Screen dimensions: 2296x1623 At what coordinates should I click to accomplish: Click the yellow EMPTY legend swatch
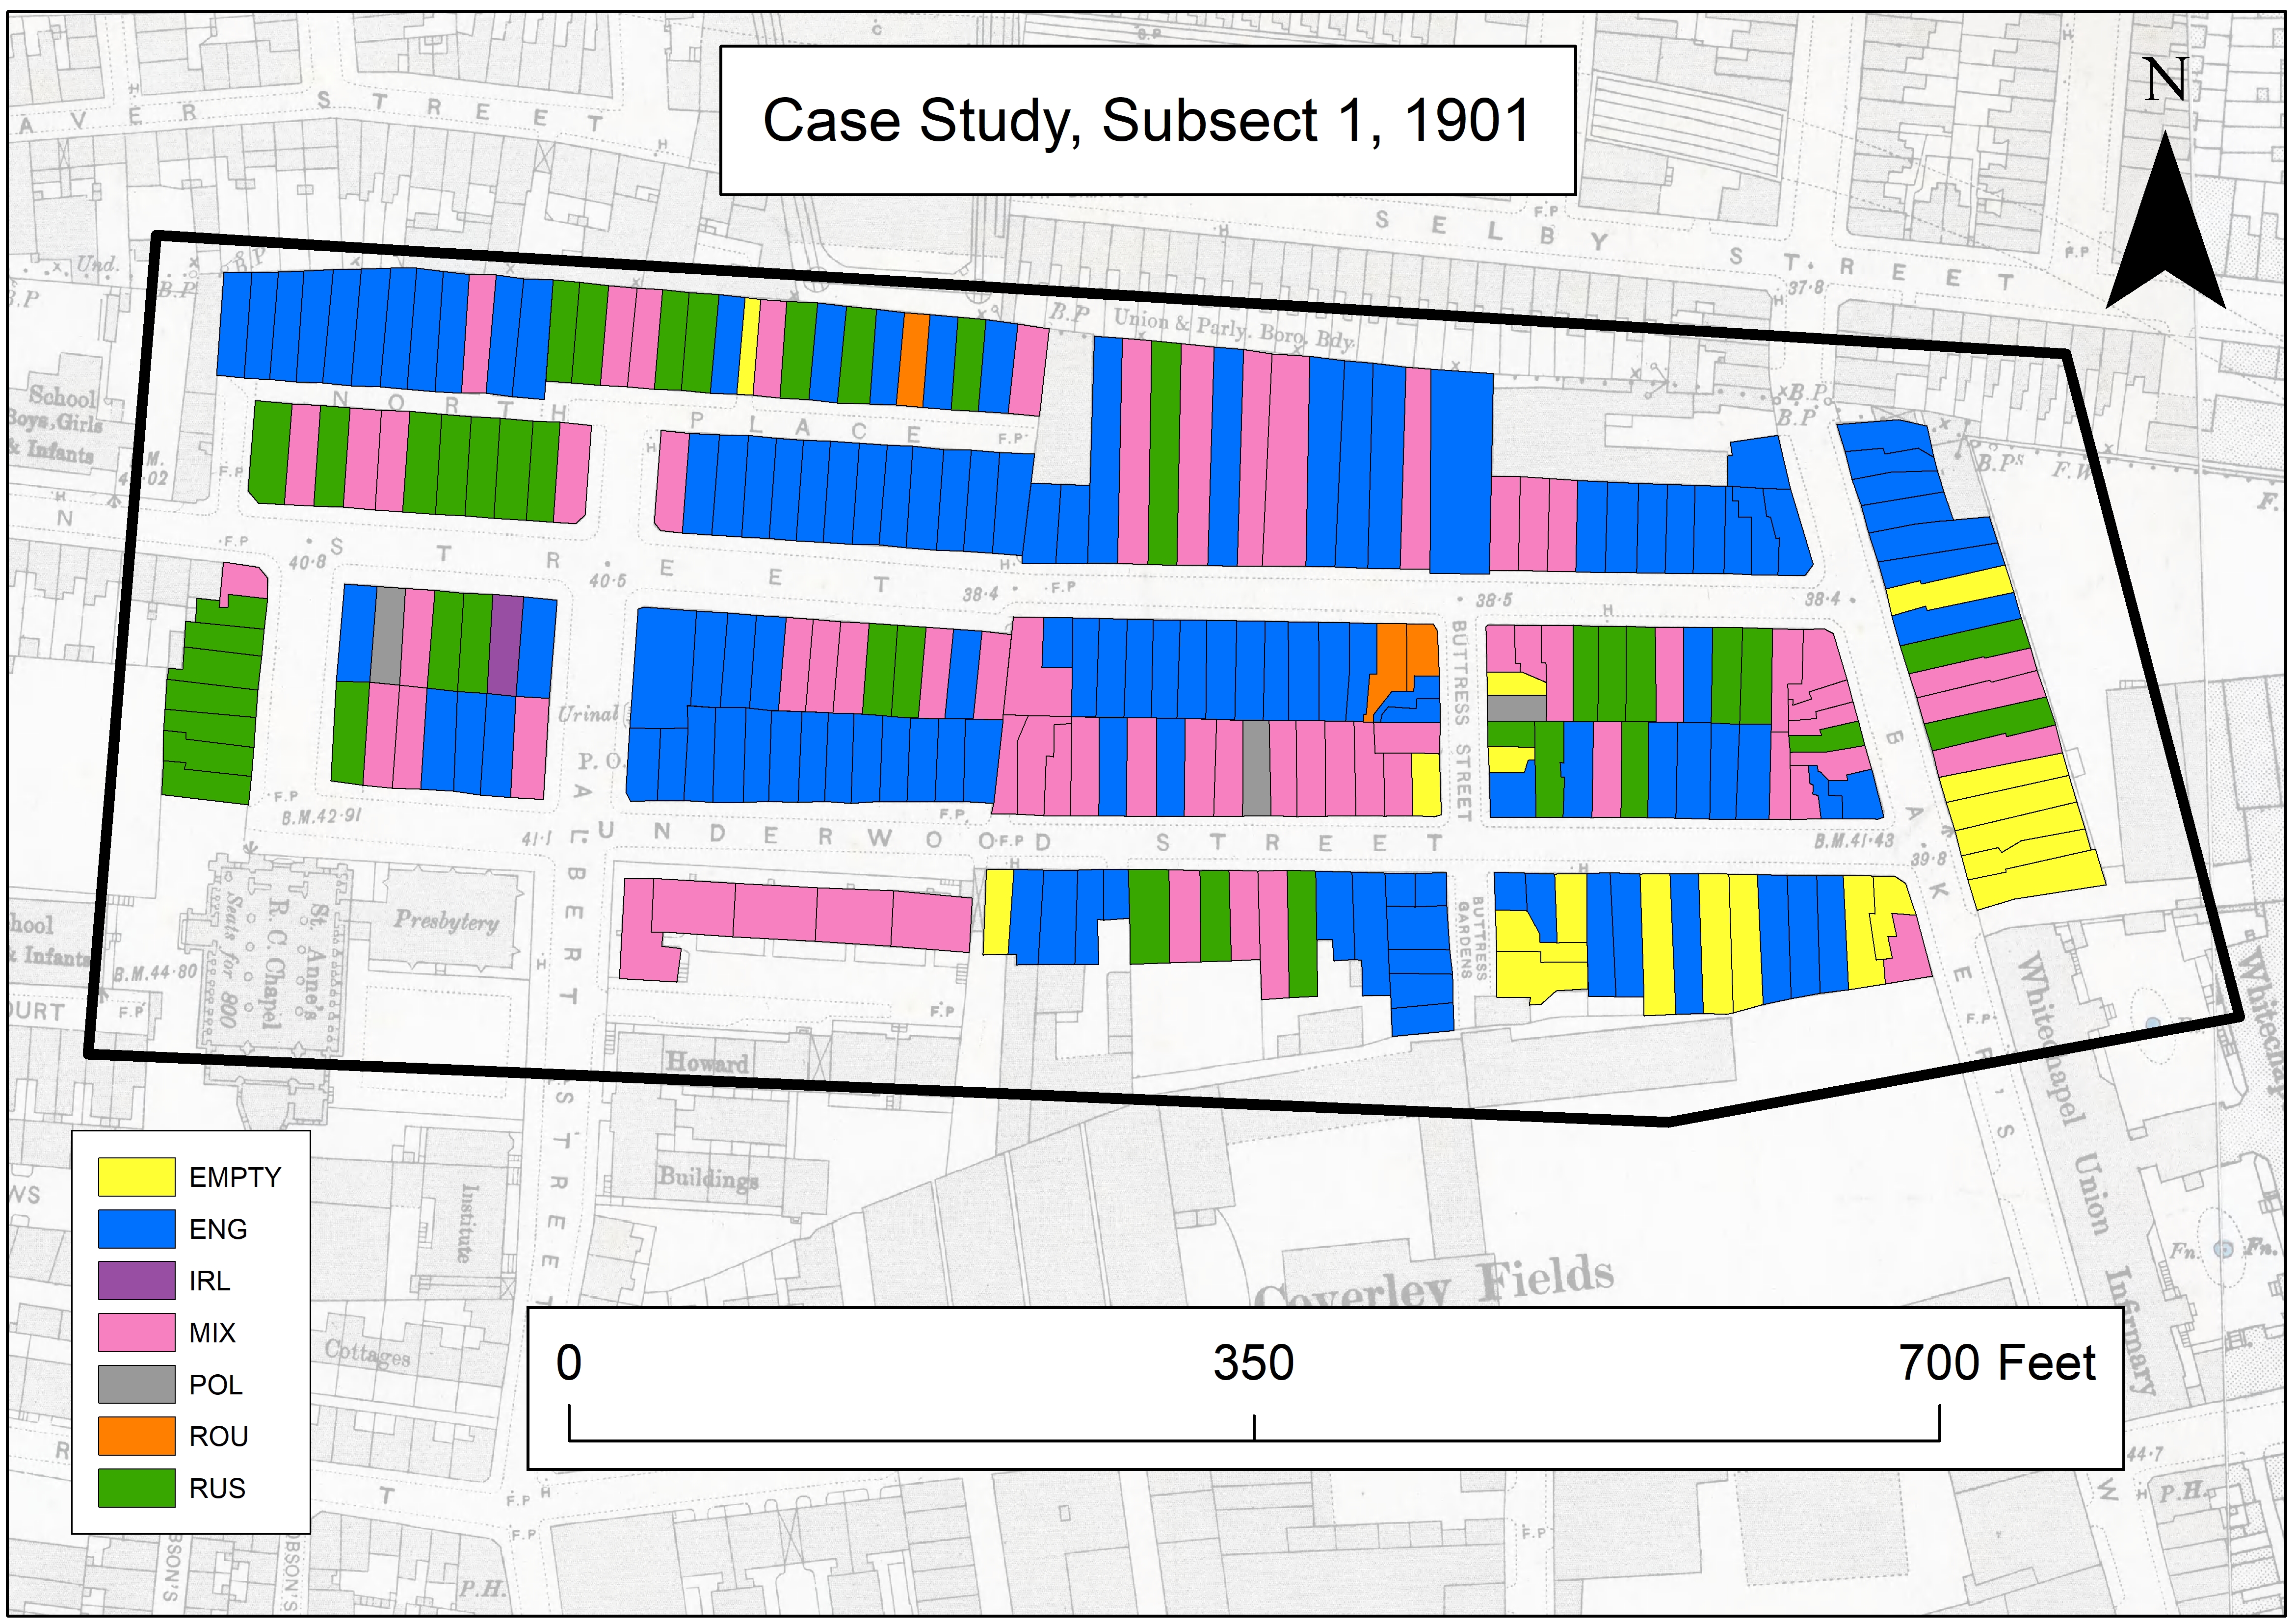137,1176
